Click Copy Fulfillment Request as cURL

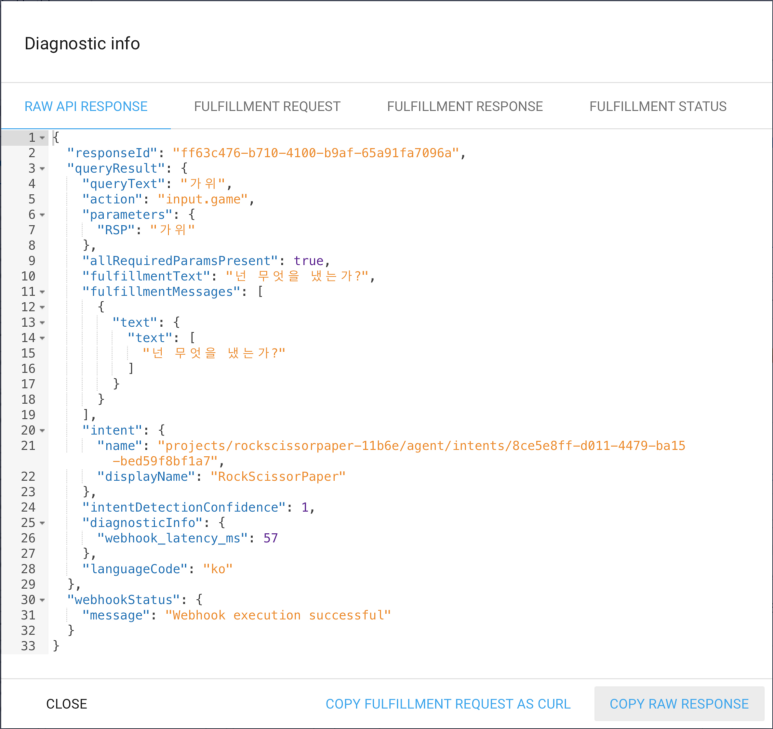(x=448, y=704)
